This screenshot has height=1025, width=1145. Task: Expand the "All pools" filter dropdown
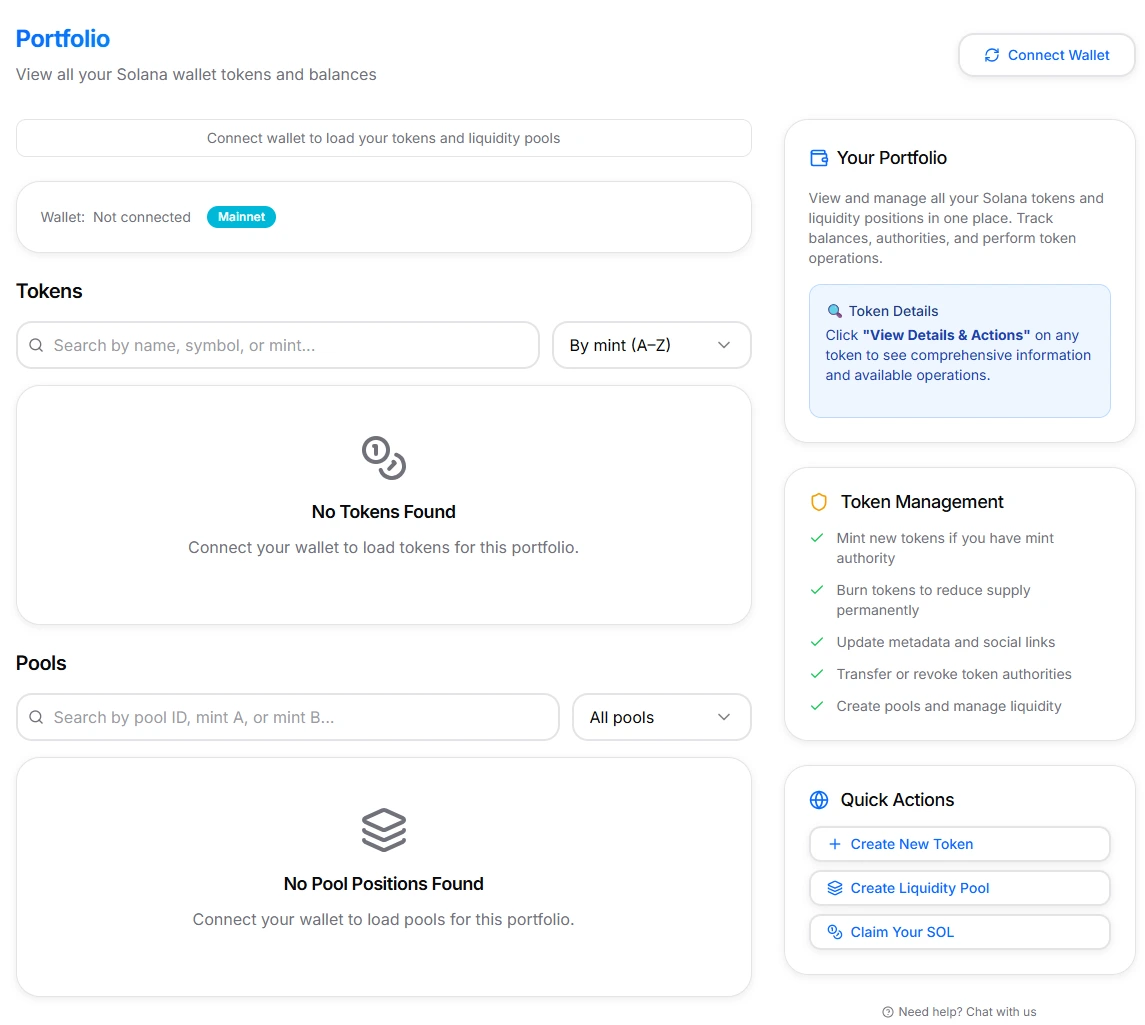coord(661,717)
